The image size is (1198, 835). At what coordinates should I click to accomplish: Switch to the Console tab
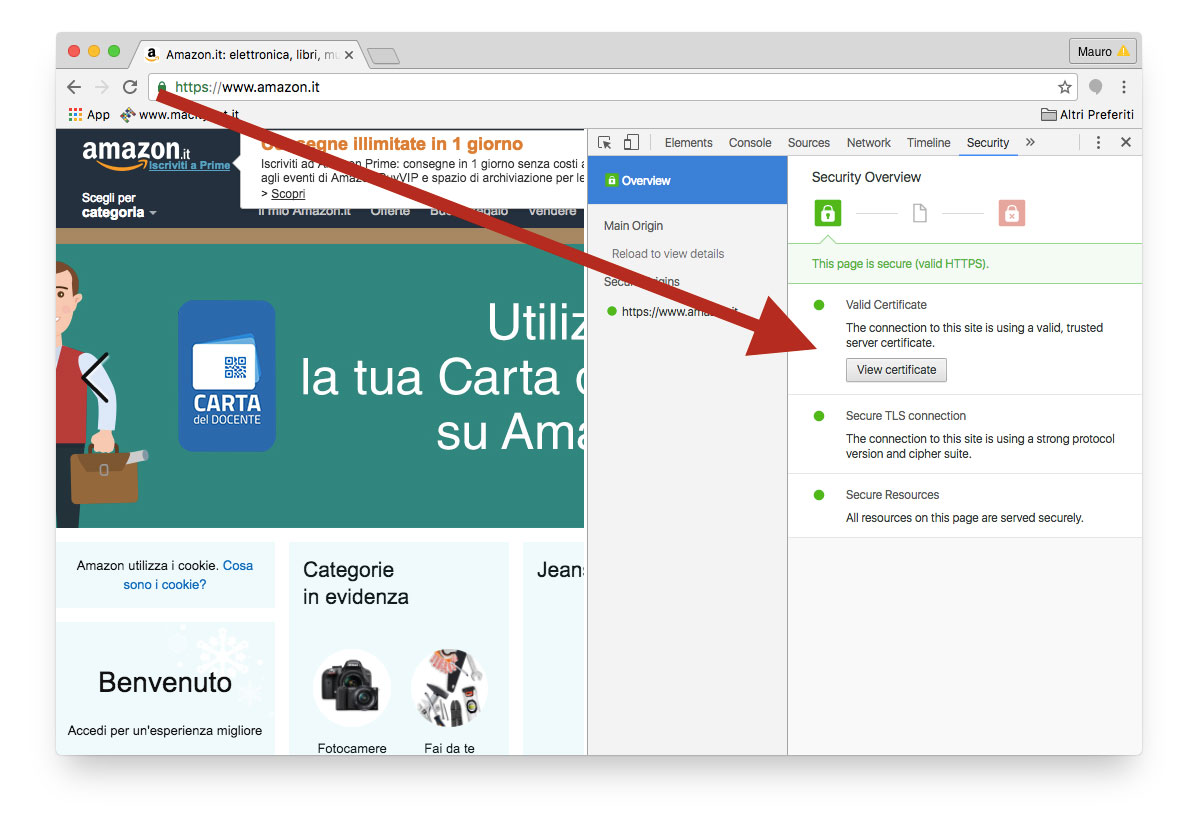tap(750, 143)
